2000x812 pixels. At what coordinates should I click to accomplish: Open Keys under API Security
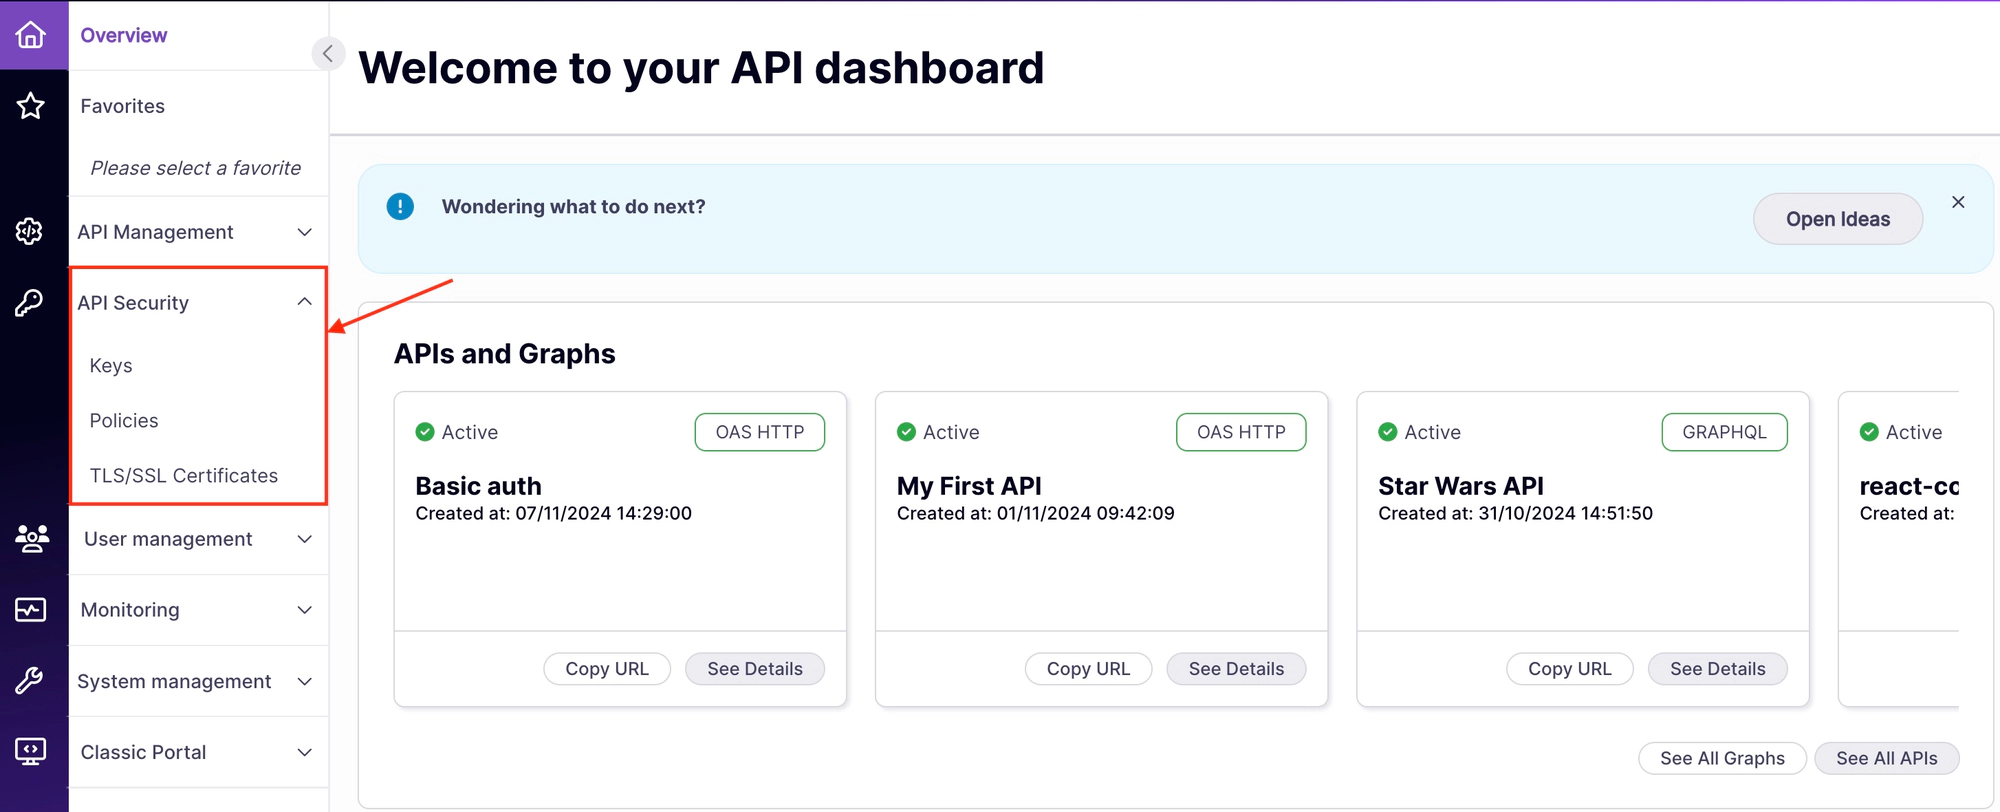[111, 366]
